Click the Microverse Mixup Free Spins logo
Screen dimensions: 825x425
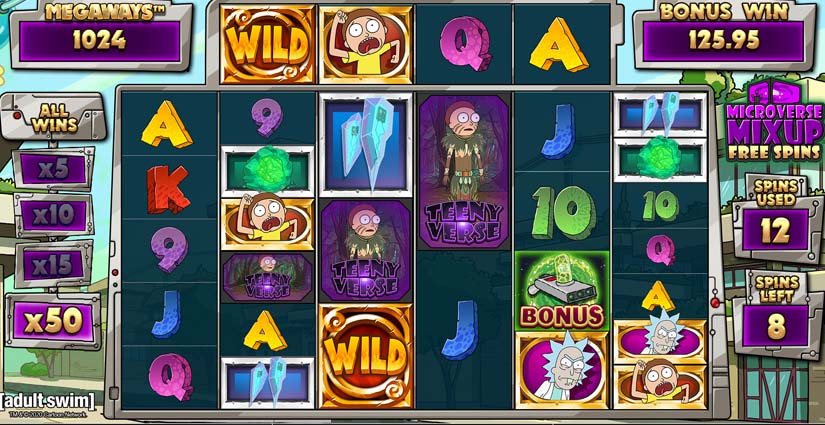point(774,122)
